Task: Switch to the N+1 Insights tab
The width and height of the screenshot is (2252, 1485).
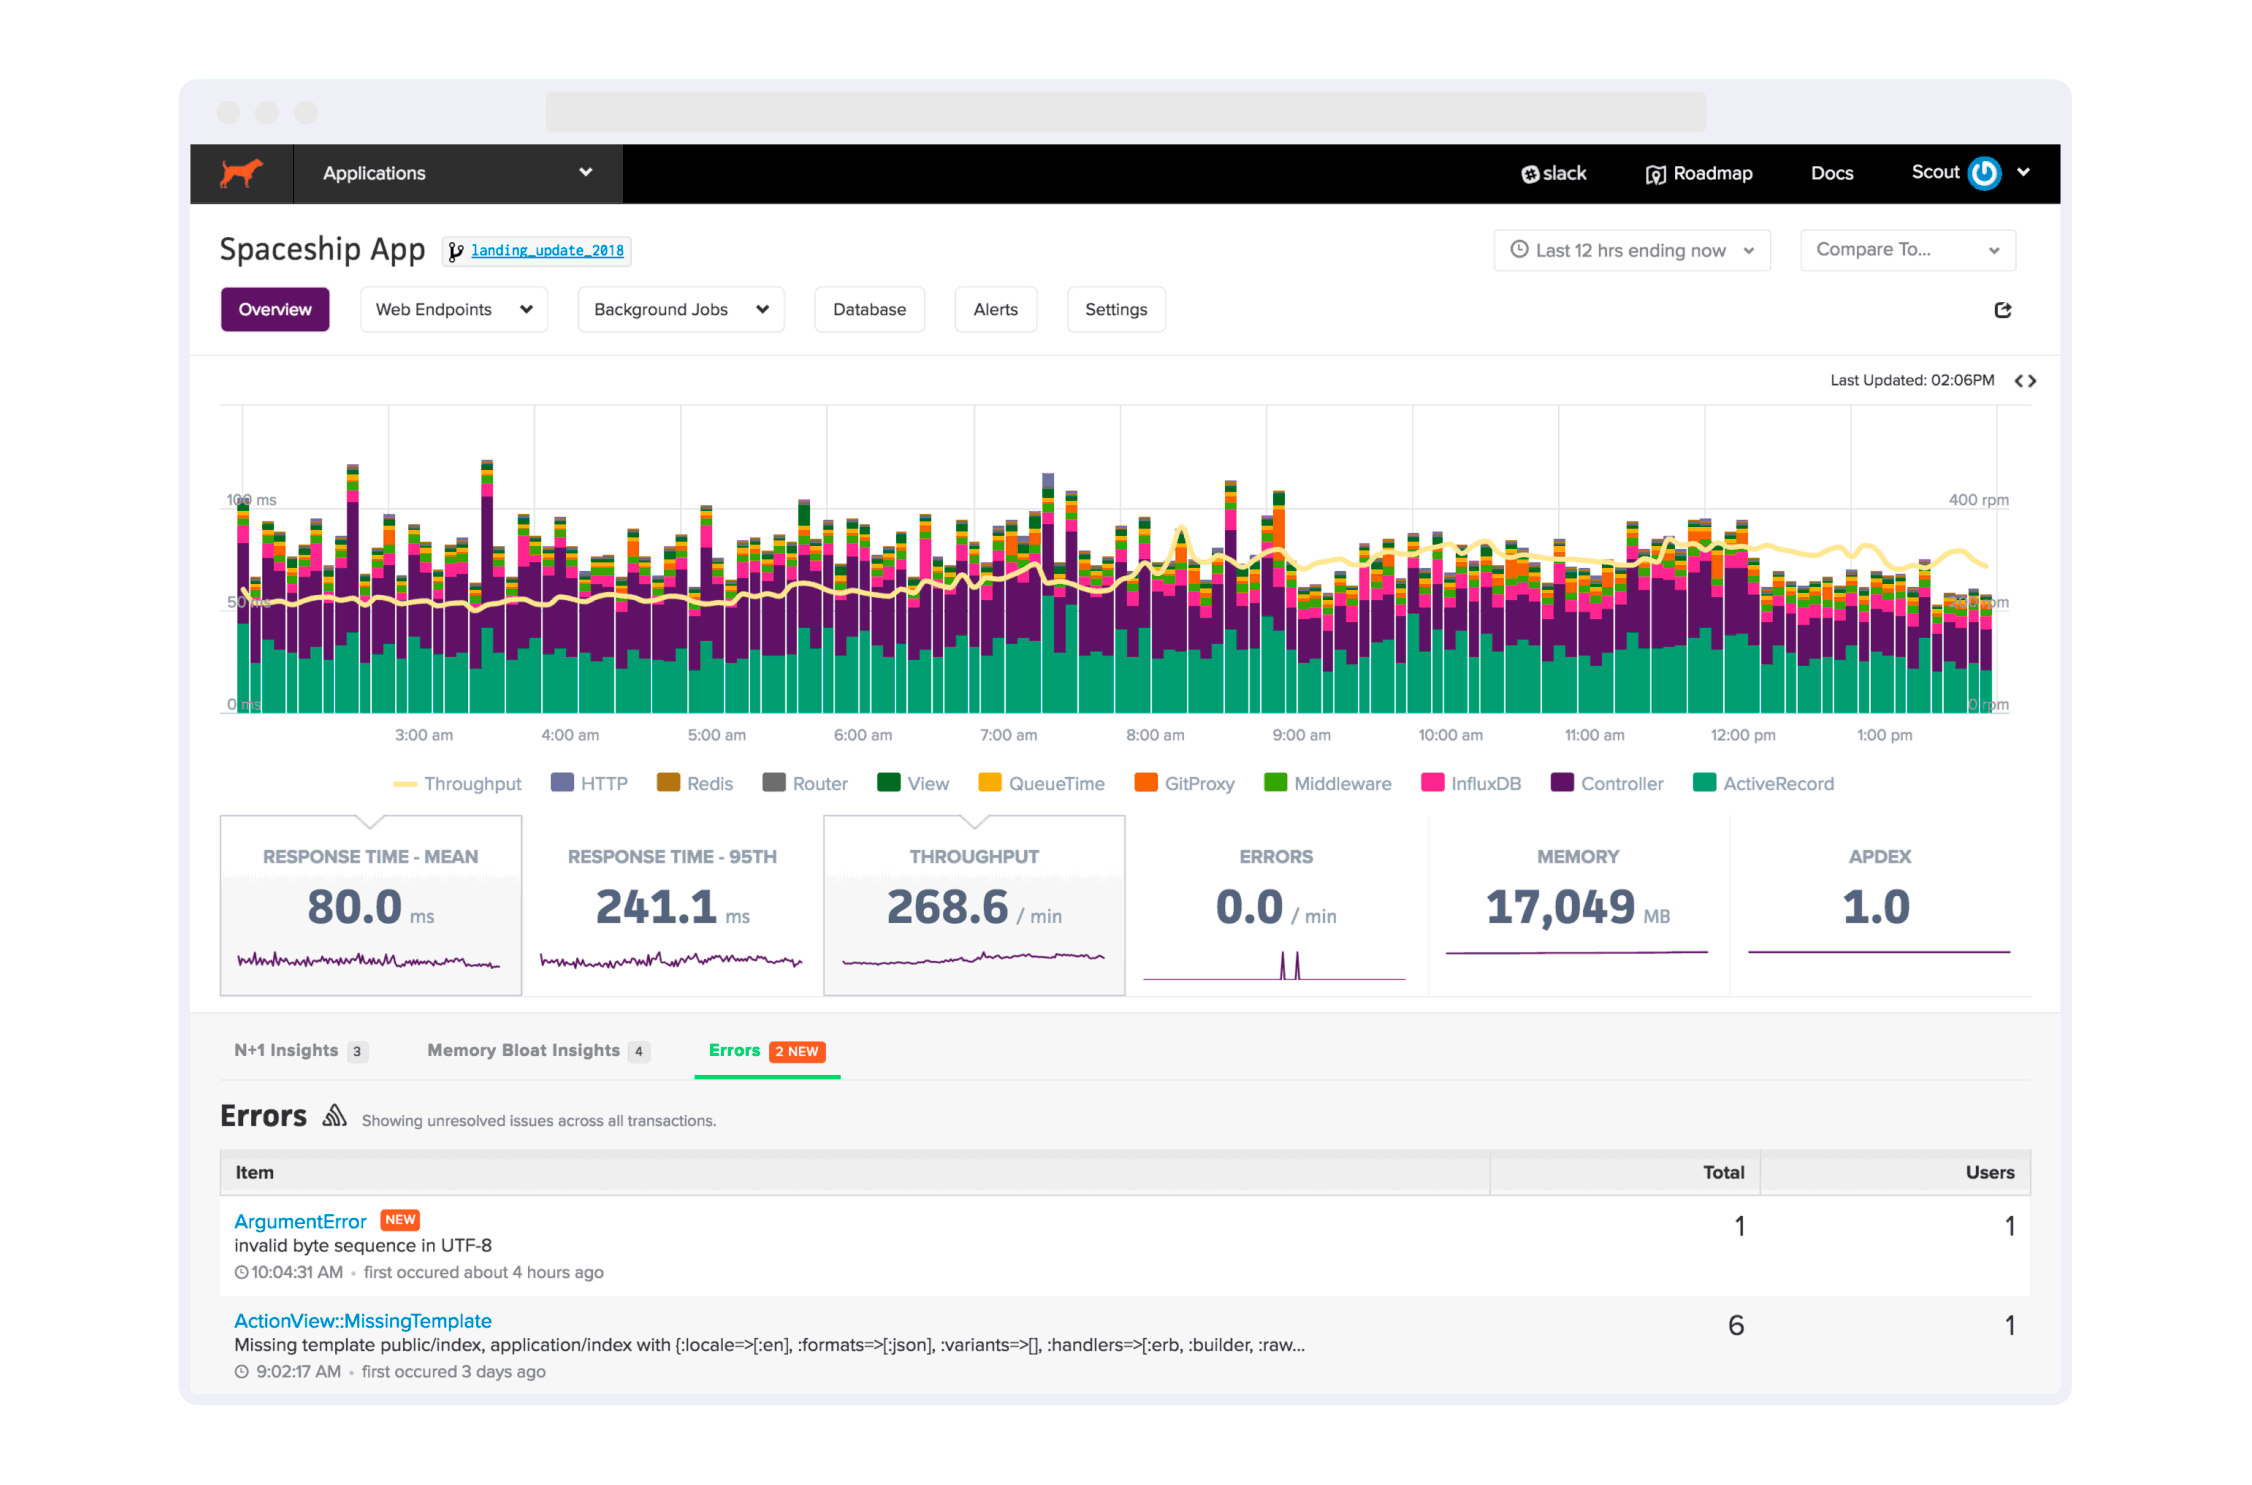Action: [301, 1051]
